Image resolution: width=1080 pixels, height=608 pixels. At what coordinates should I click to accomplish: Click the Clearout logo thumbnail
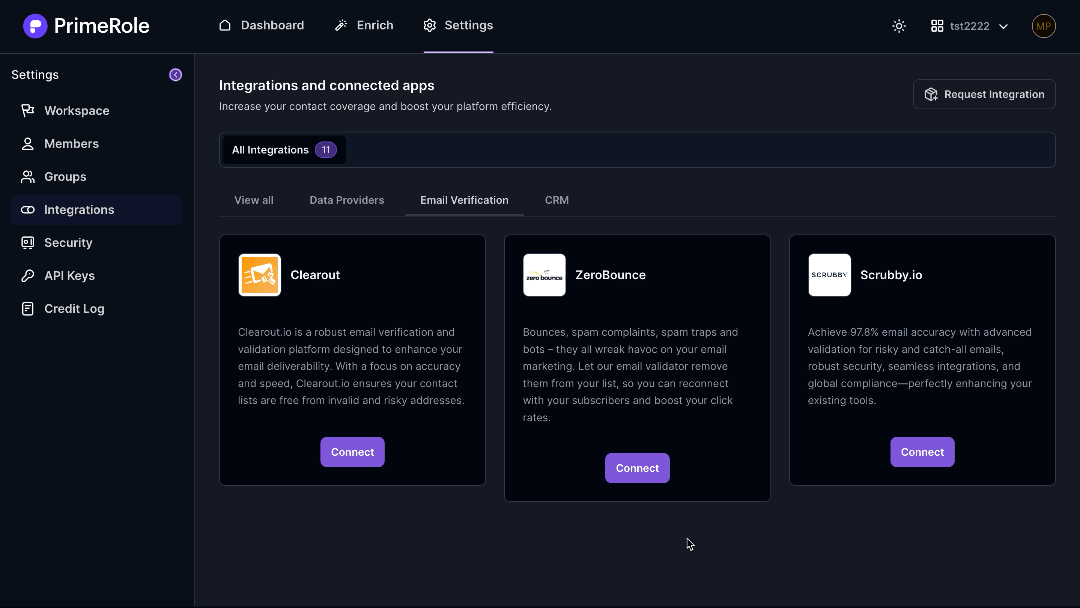click(260, 275)
